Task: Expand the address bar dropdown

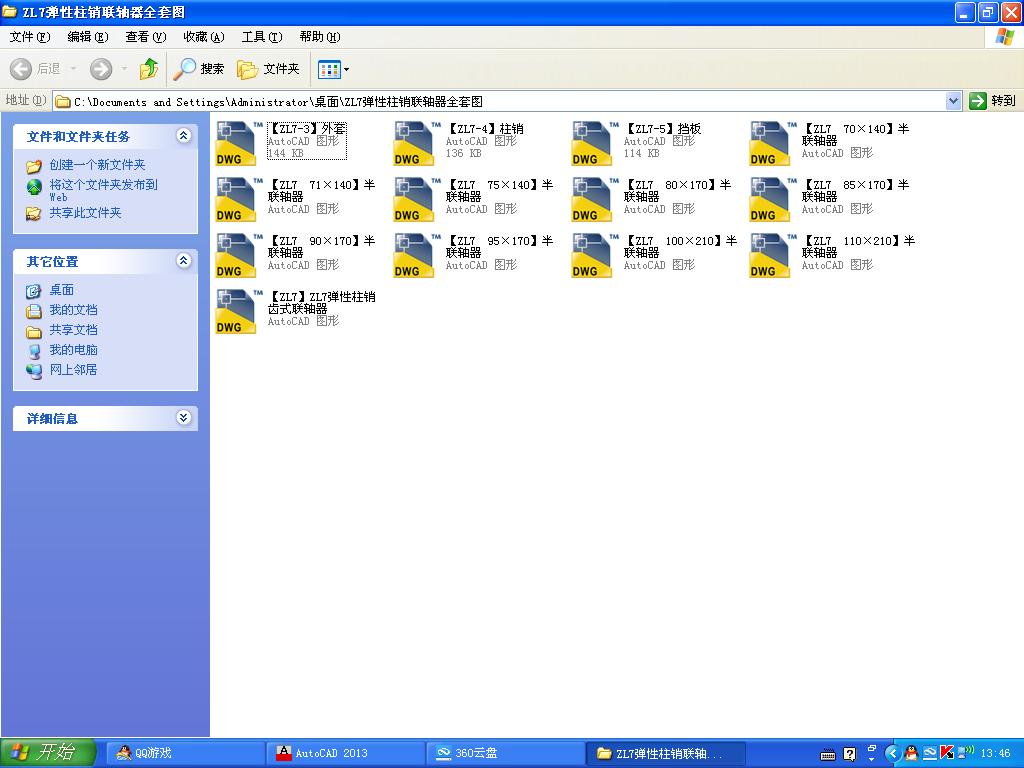Action: click(953, 101)
